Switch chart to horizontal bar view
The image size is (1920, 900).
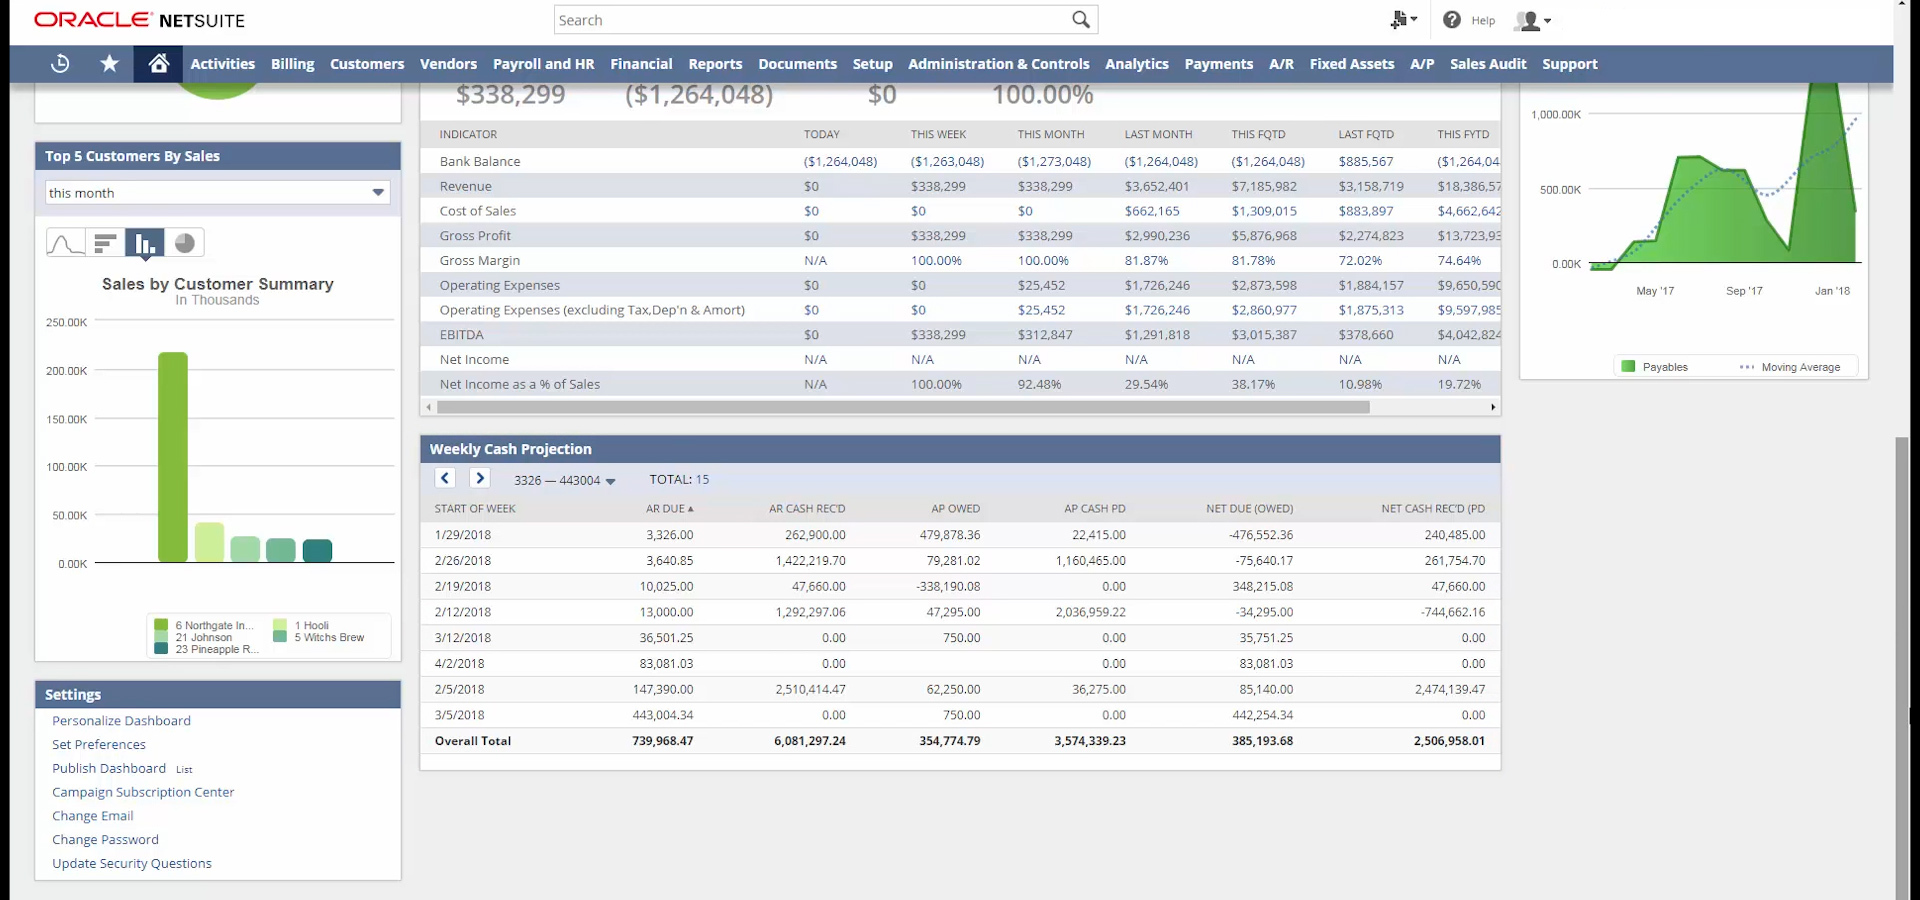tap(105, 243)
